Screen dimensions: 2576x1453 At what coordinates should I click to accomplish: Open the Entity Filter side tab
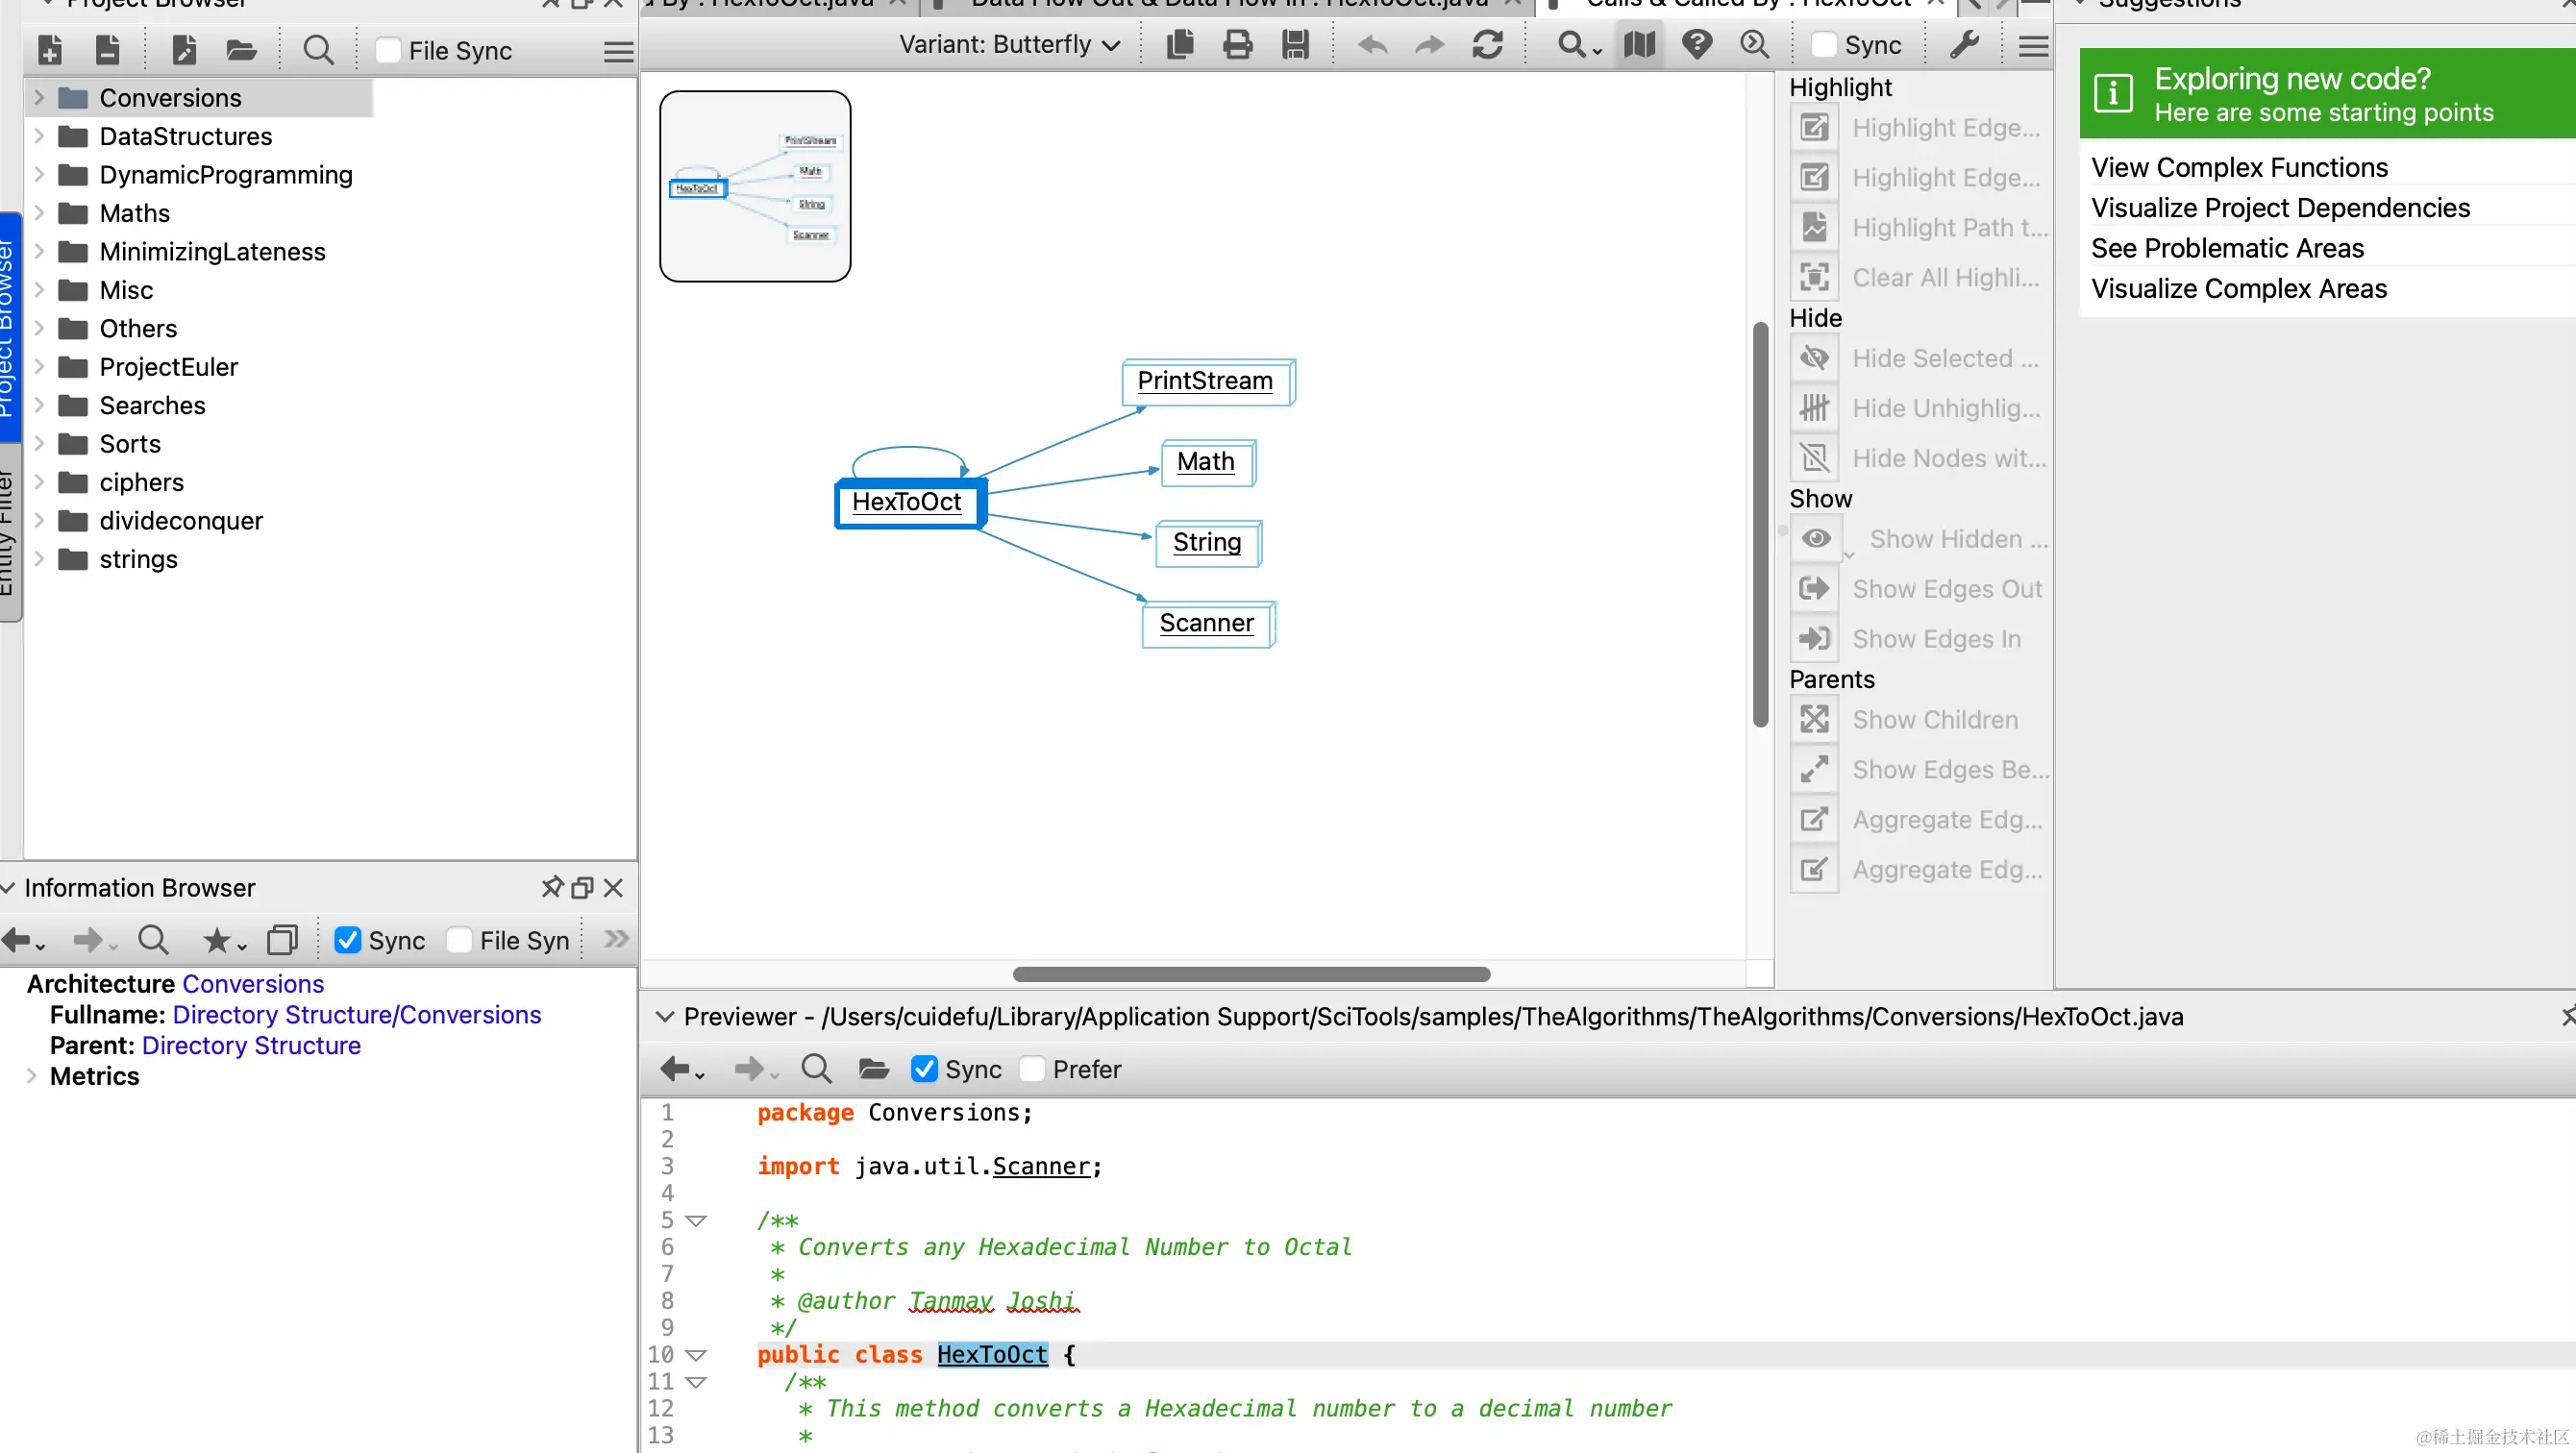click(x=8, y=532)
